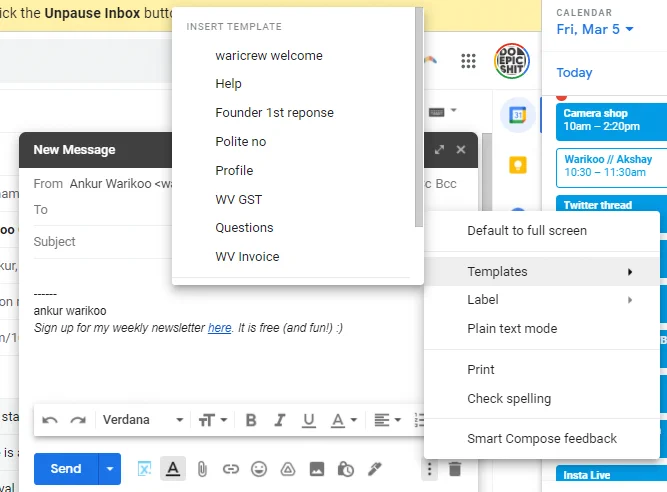Click the compose window scrollbar
The image size is (667, 492).
[x=487, y=172]
